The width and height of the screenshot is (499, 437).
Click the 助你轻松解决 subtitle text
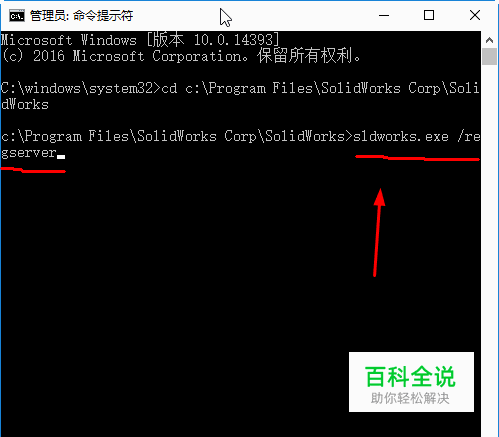pyautogui.click(x=410, y=398)
